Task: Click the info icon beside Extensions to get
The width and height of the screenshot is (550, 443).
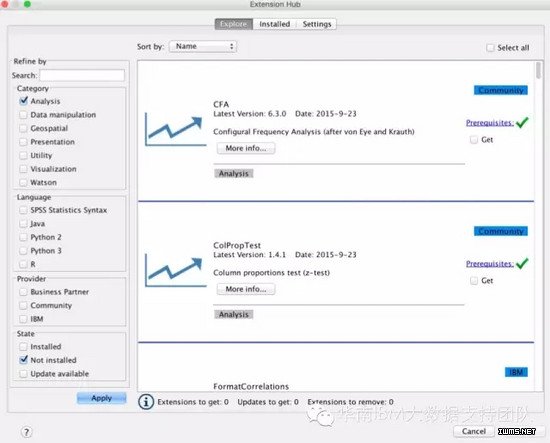Action: click(146, 402)
